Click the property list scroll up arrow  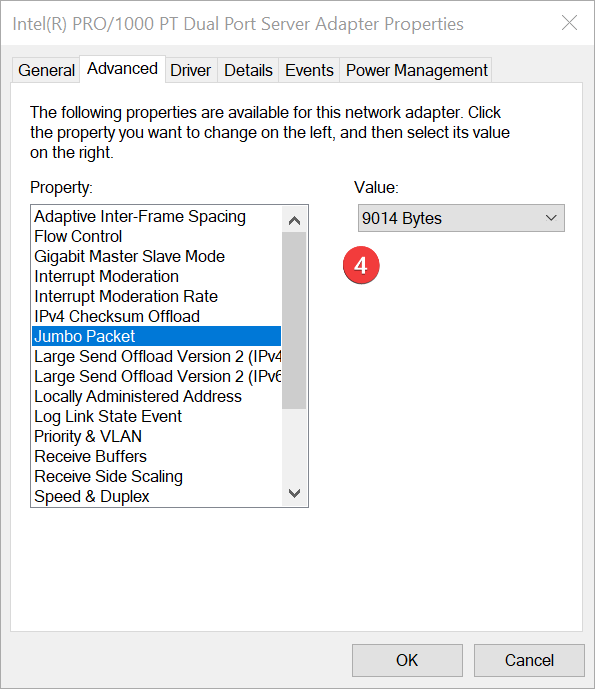tap(294, 220)
